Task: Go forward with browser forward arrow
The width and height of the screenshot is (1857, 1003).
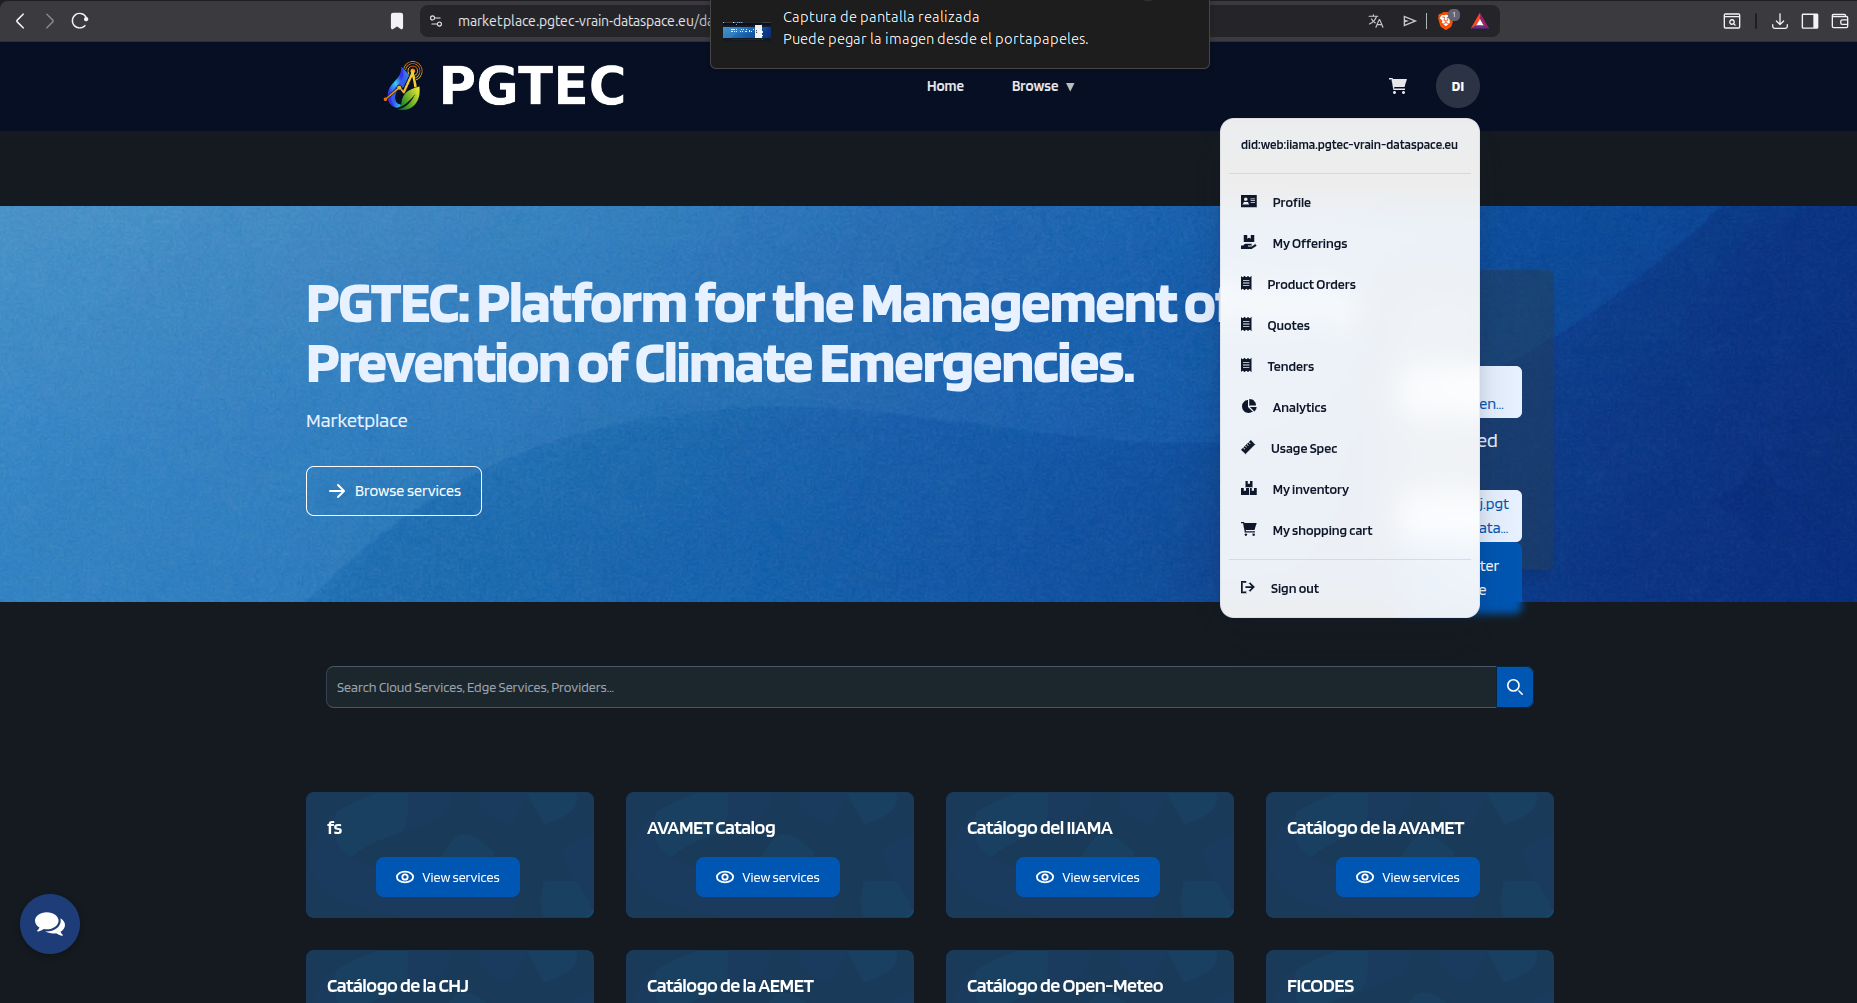Action: point(50,21)
